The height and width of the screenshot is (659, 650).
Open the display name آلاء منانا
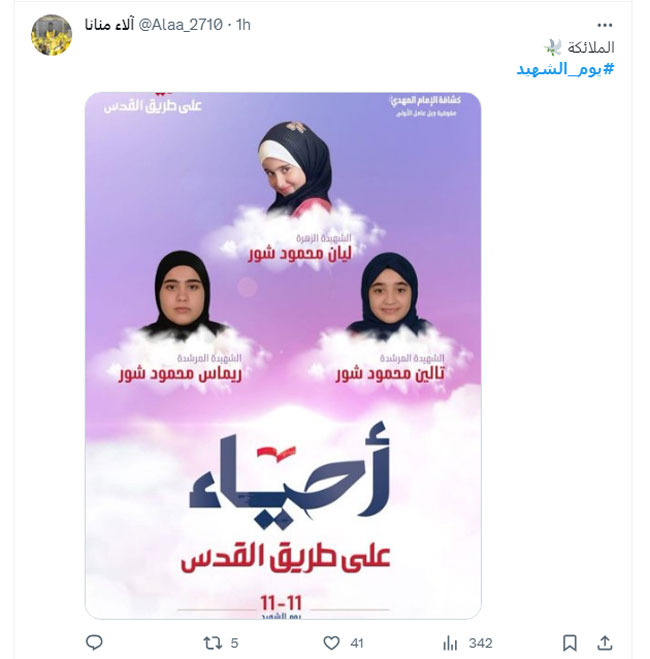point(109,25)
